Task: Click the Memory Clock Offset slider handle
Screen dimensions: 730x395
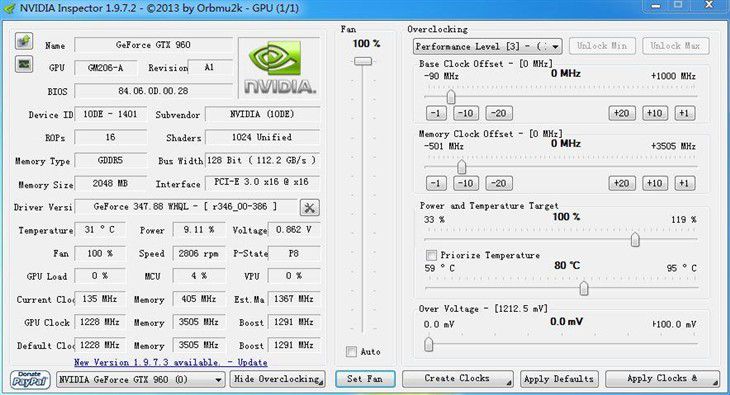Action: pos(461,167)
